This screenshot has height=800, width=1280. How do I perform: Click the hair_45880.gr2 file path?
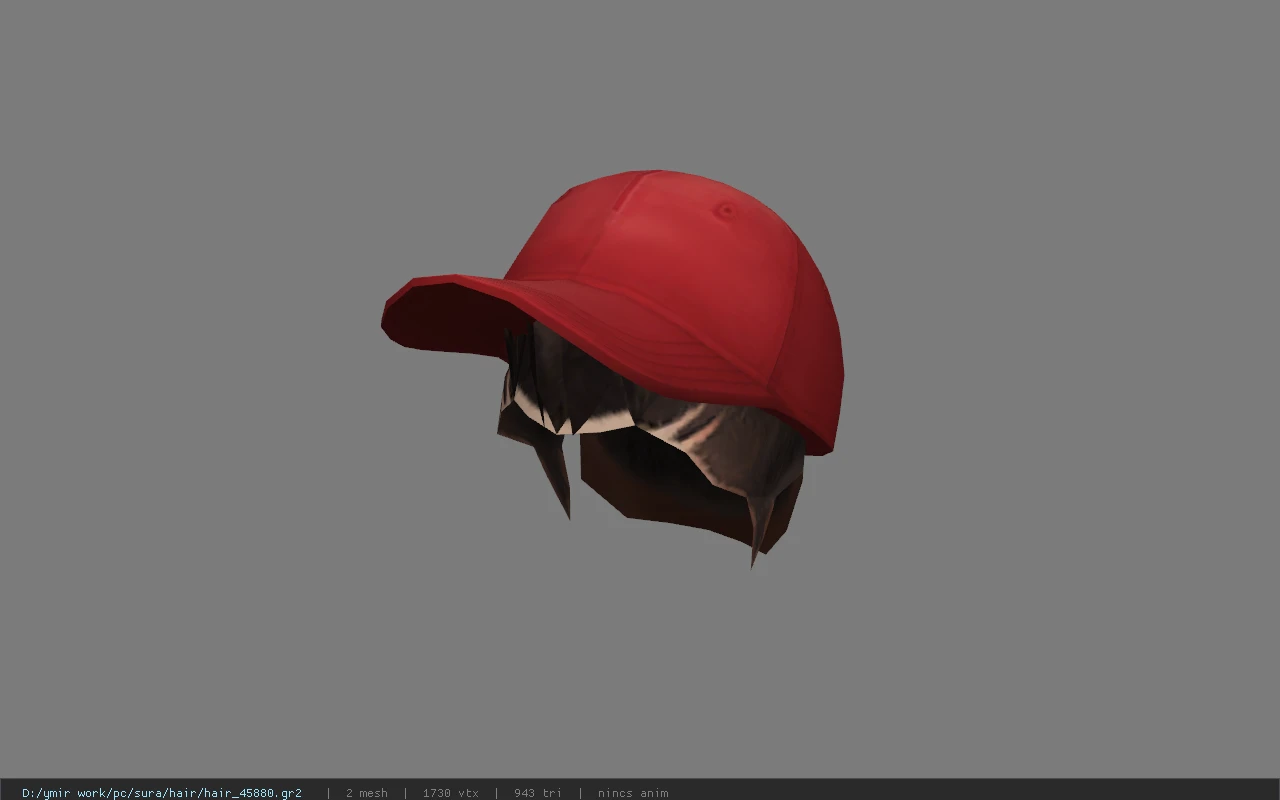[x=162, y=793]
